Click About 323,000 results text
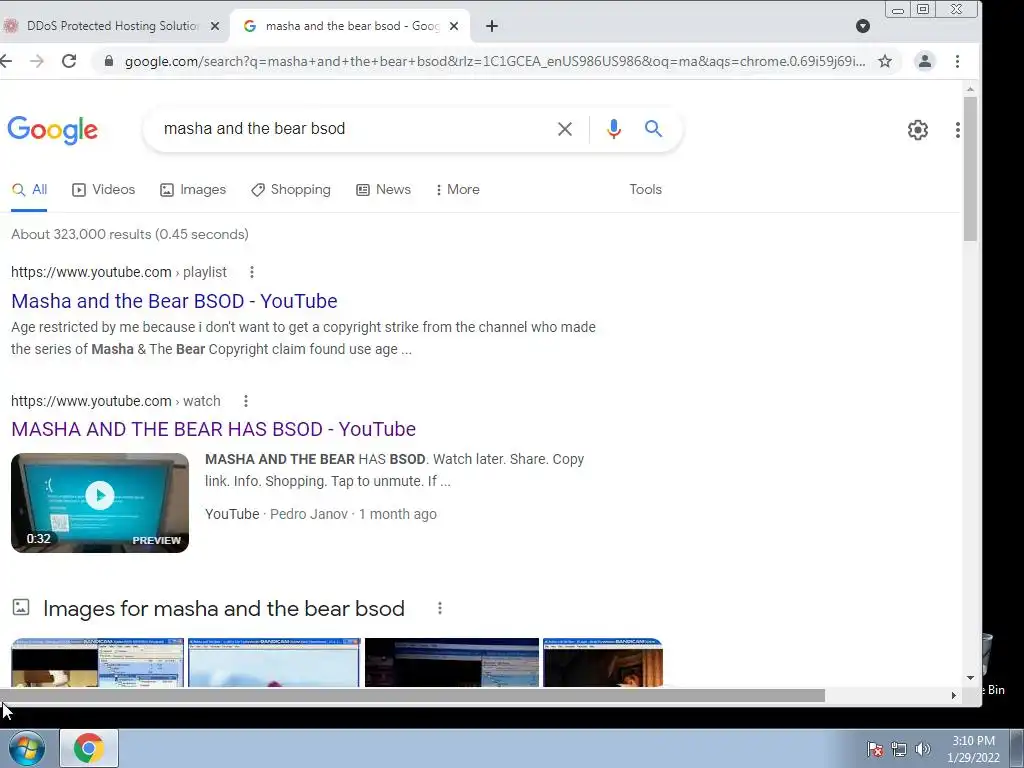Screen dimensions: 1024x768 (130, 234)
